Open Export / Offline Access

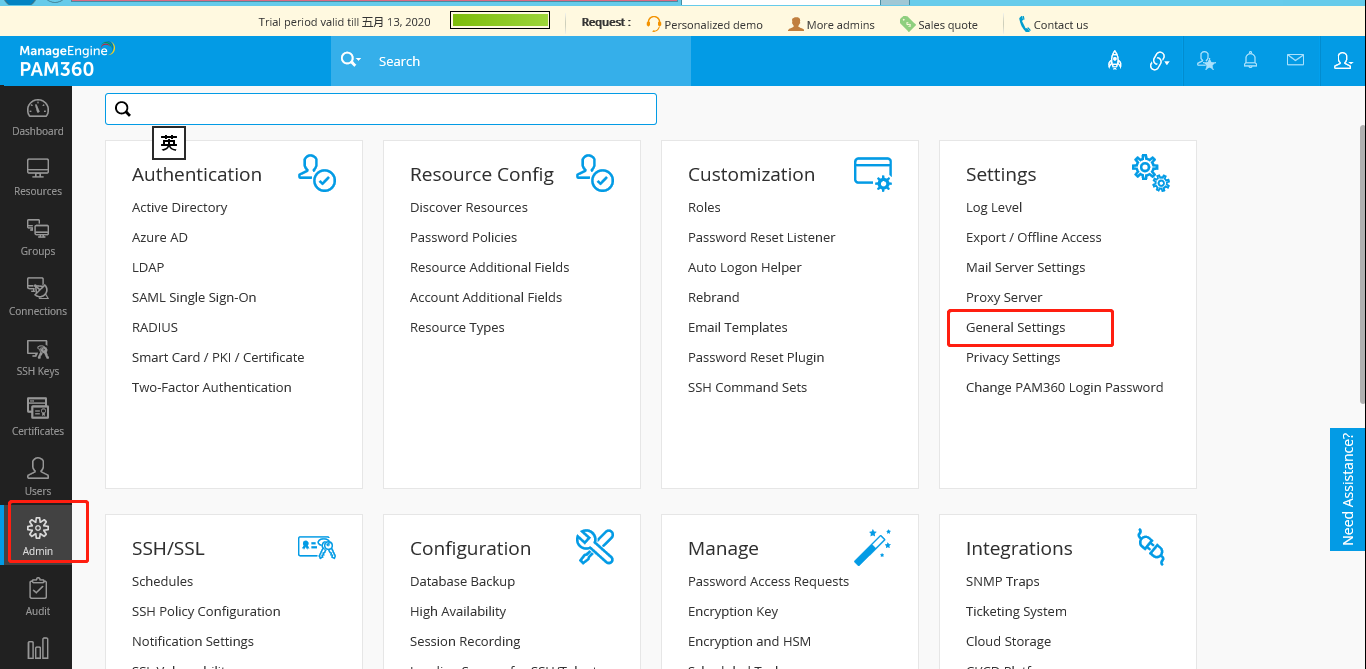coord(1034,238)
